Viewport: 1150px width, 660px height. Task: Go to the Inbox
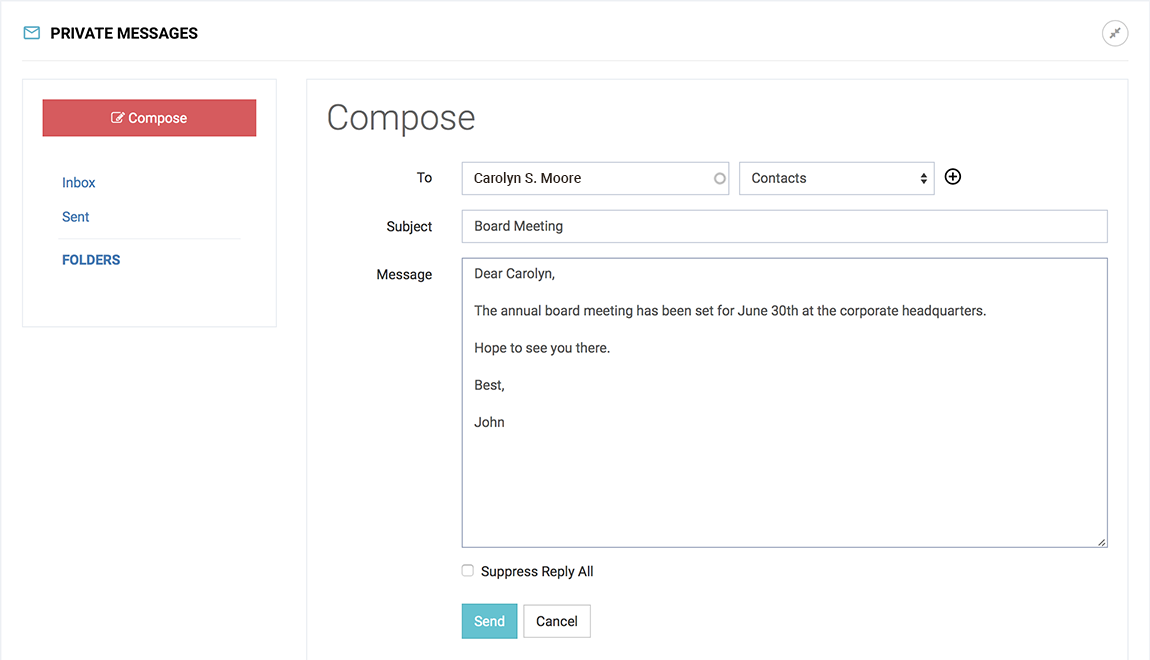tap(79, 183)
